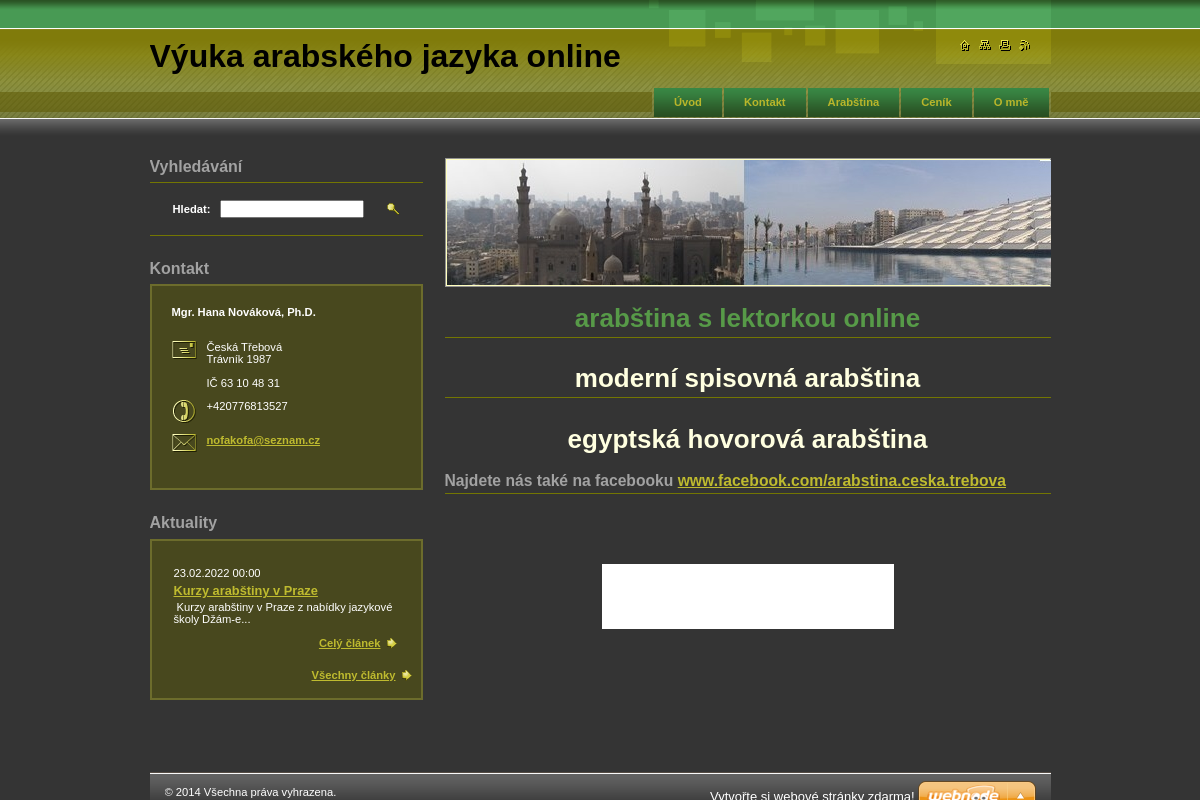Open the article Kurzy arabštiny v Praze

point(245,590)
